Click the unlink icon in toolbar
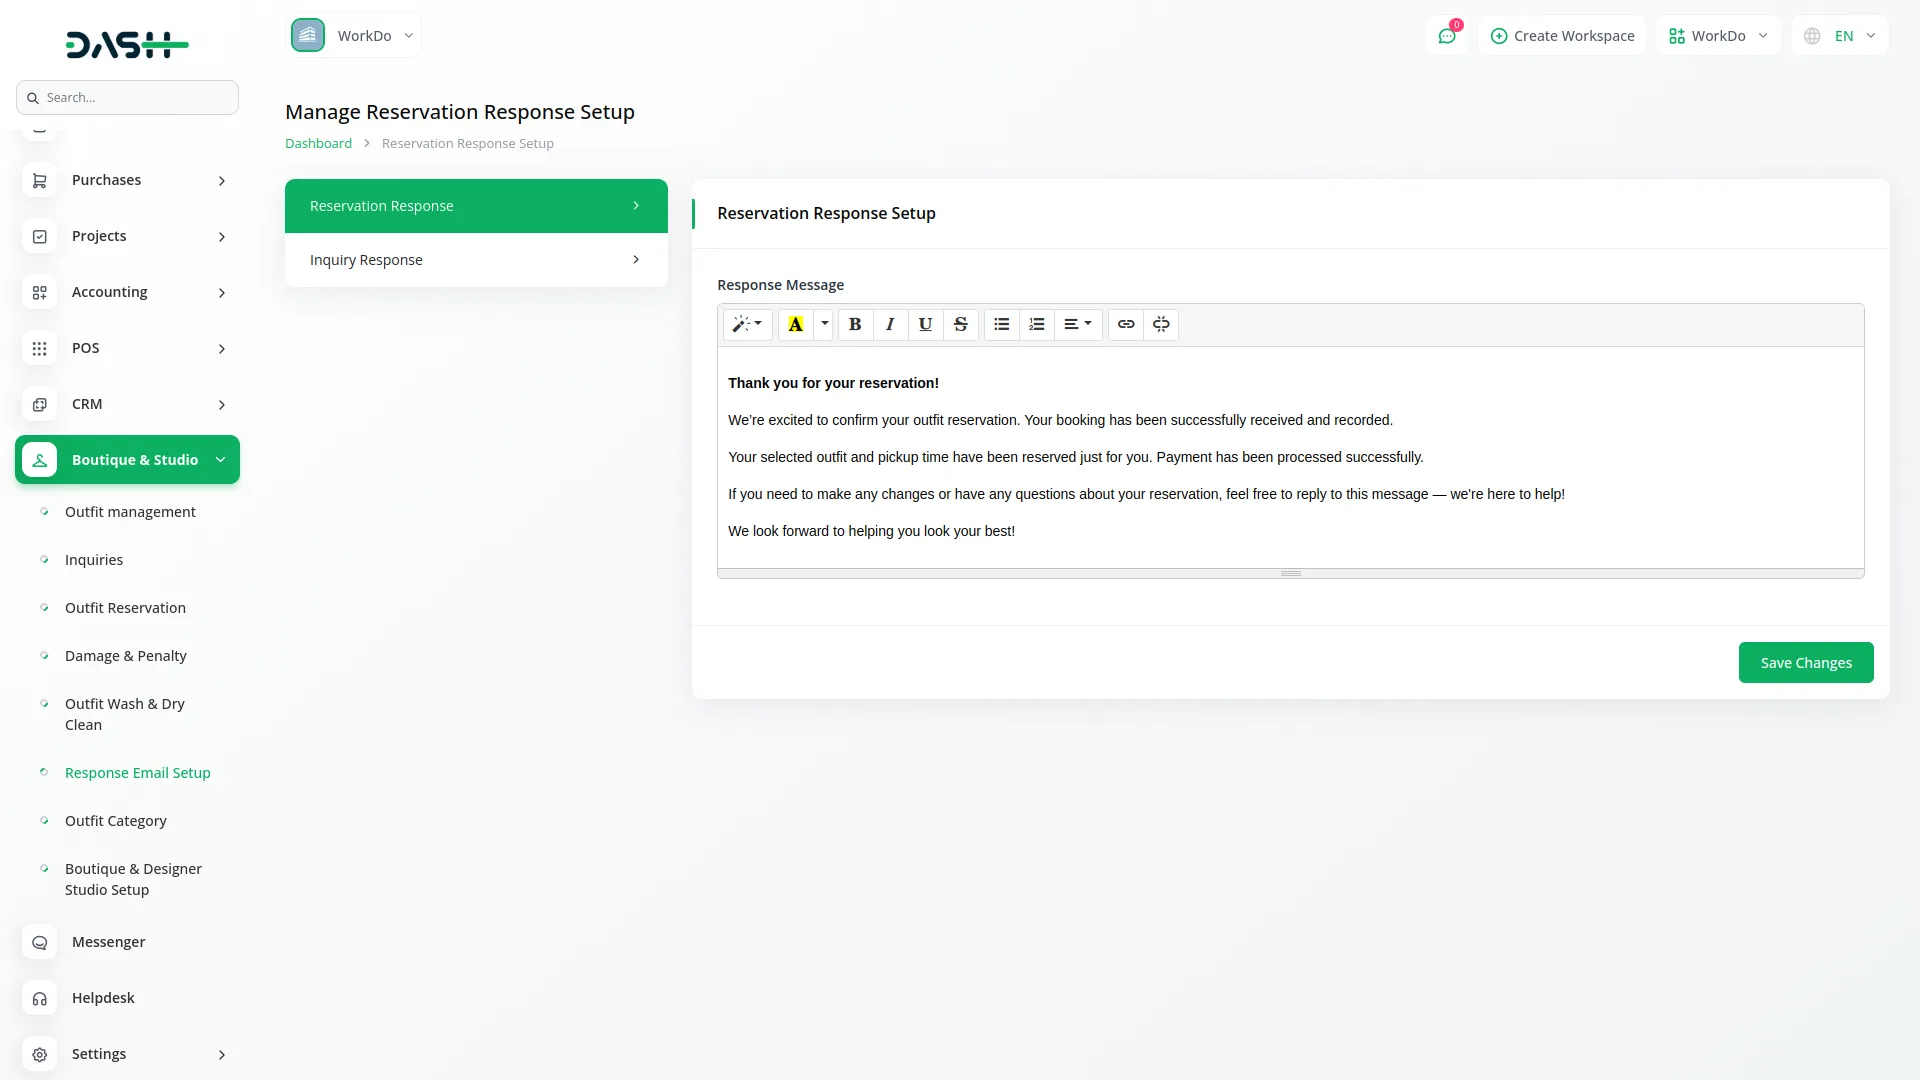 pyautogui.click(x=1161, y=324)
